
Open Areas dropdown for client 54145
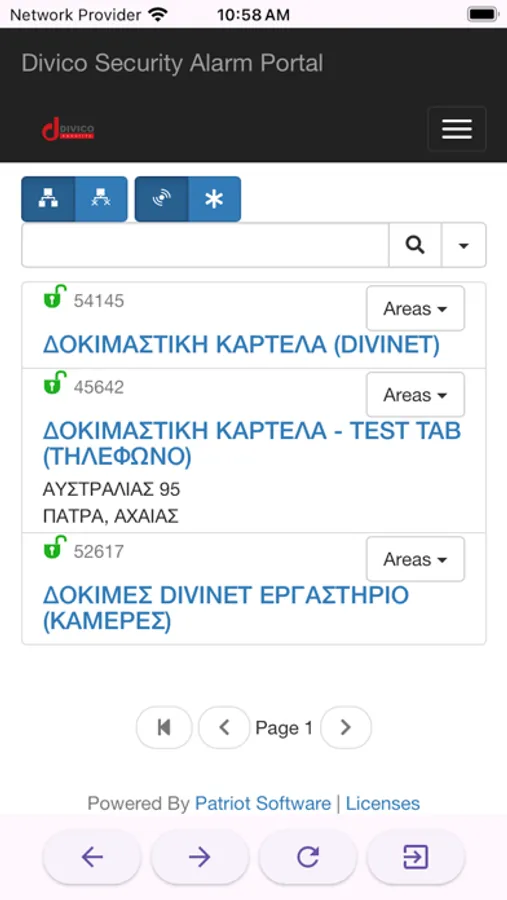point(415,309)
